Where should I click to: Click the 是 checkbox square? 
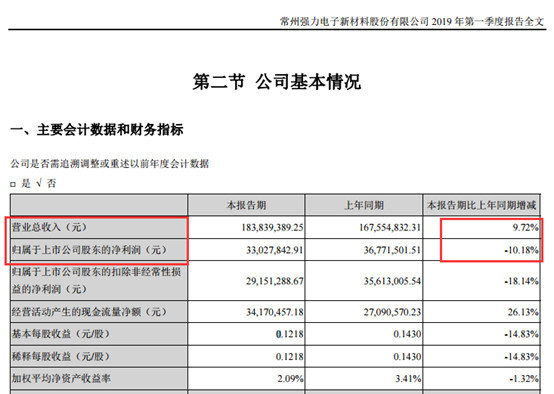[13, 184]
